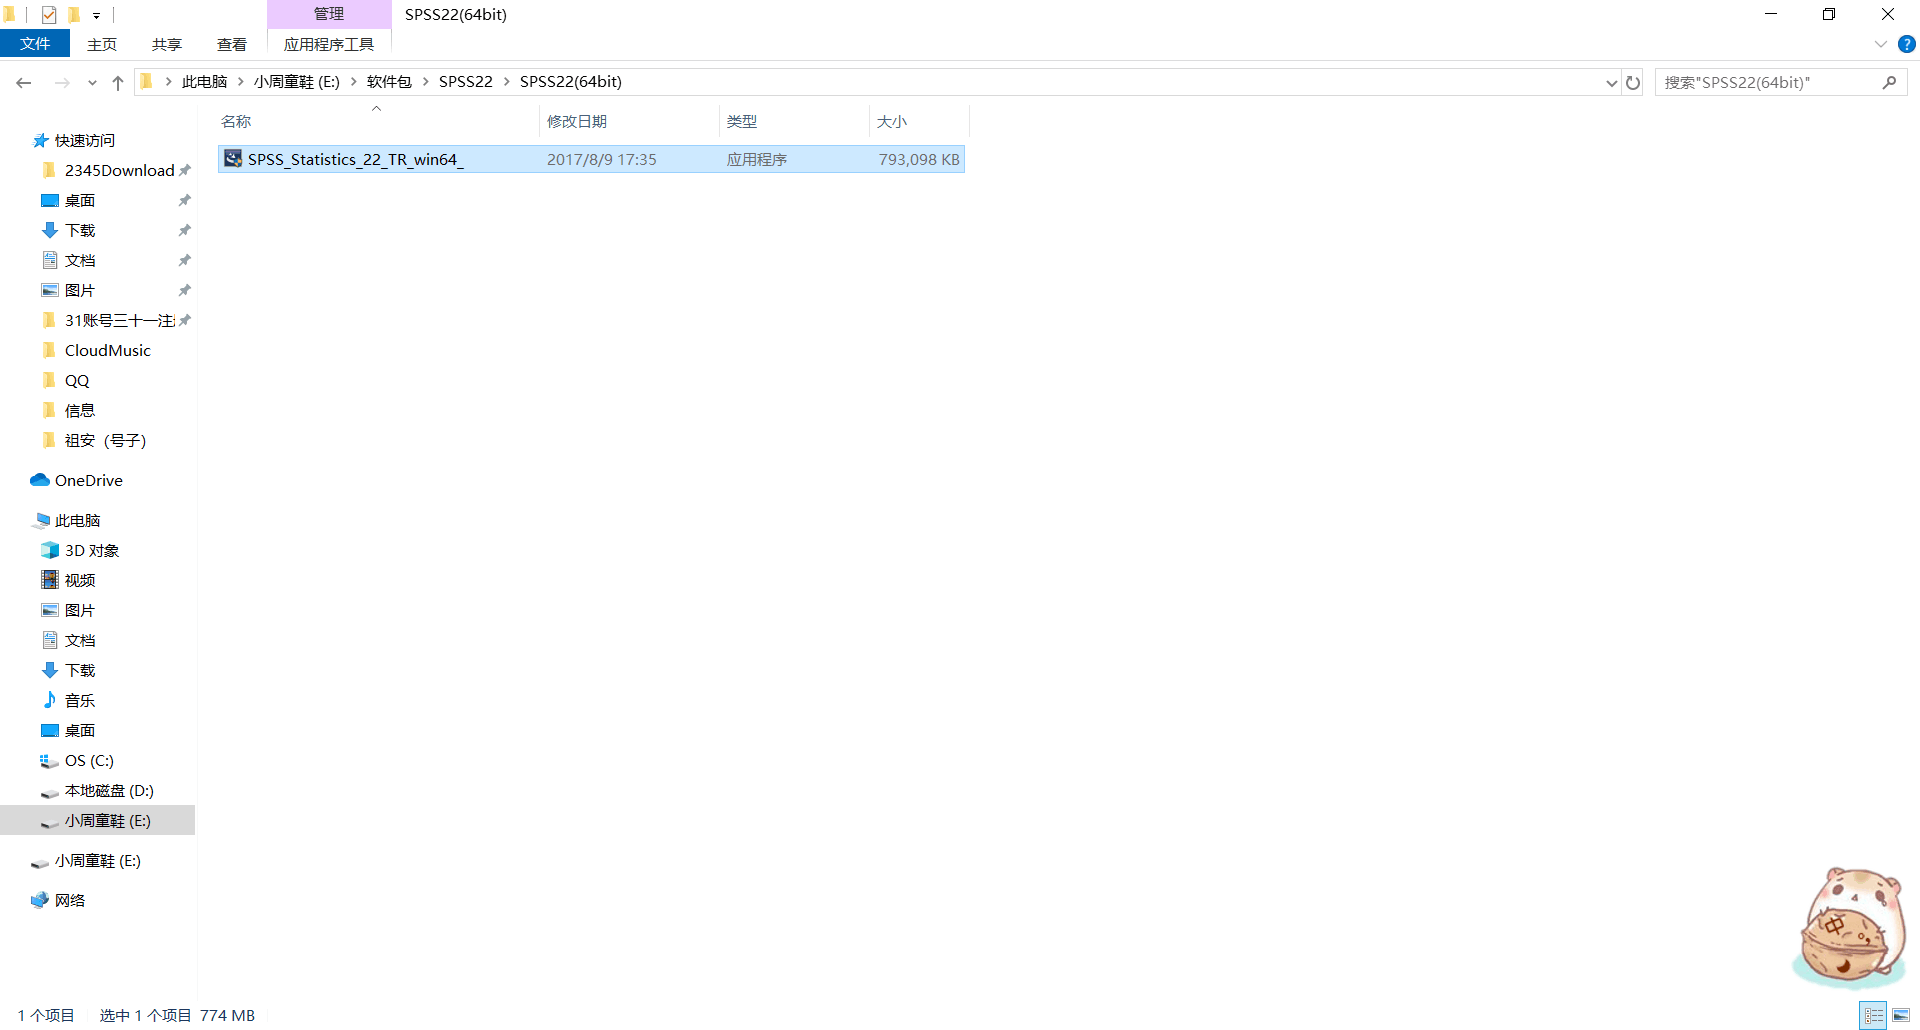Viewport: 1920px width, 1030px height.
Task: Open the 祖安（号子）folder
Action: [x=105, y=441]
